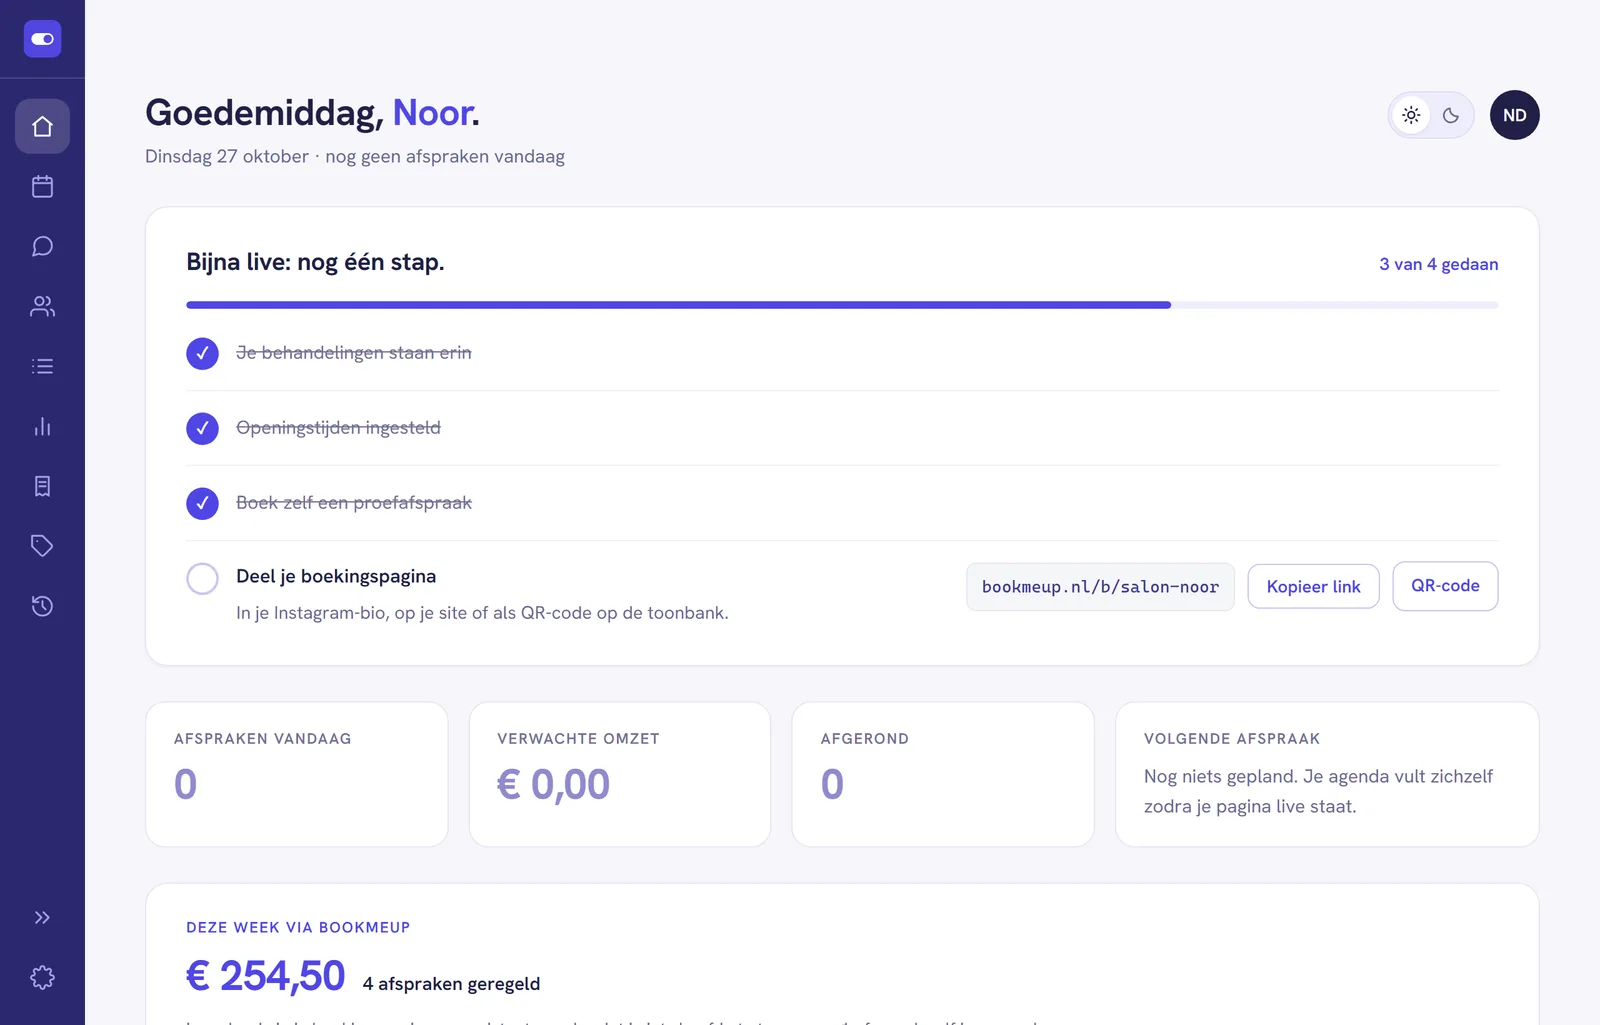Open the history clock sidebar icon
The image size is (1600, 1025).
pyautogui.click(x=42, y=606)
